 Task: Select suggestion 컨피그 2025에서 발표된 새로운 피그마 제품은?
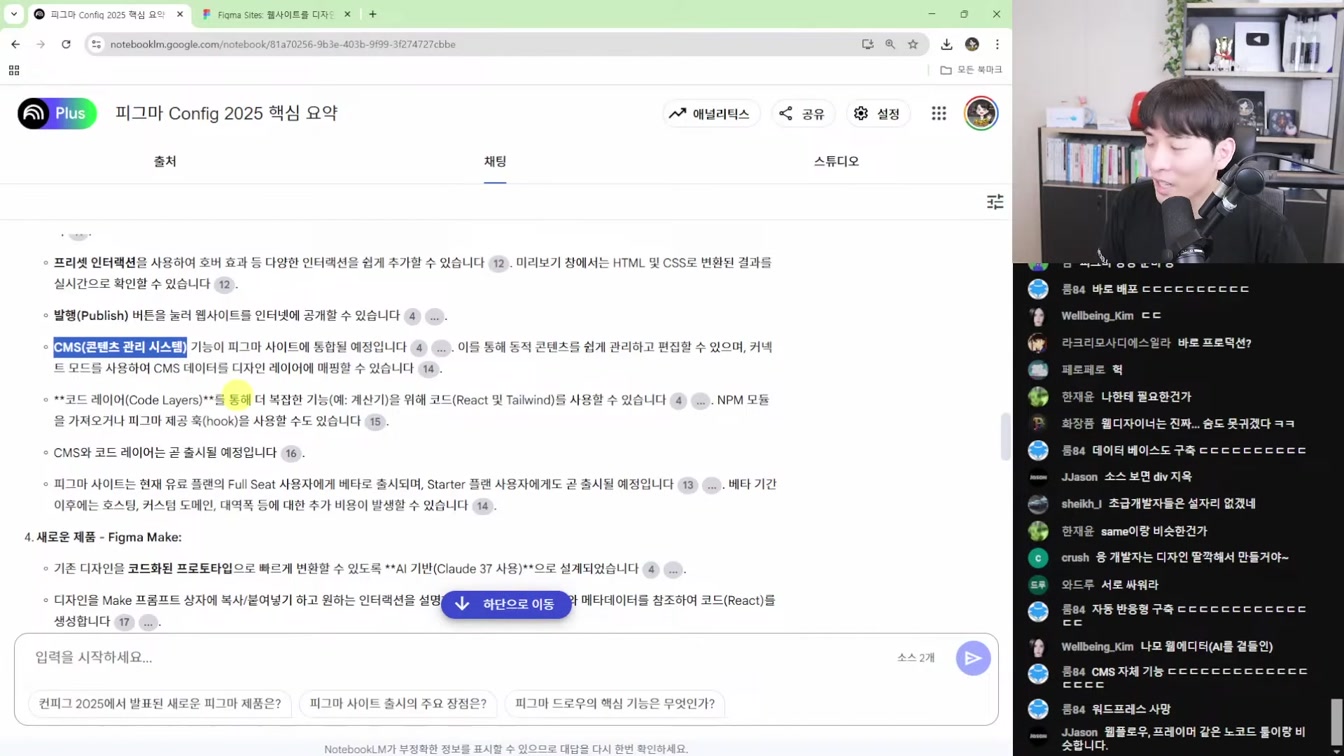[x=160, y=704]
